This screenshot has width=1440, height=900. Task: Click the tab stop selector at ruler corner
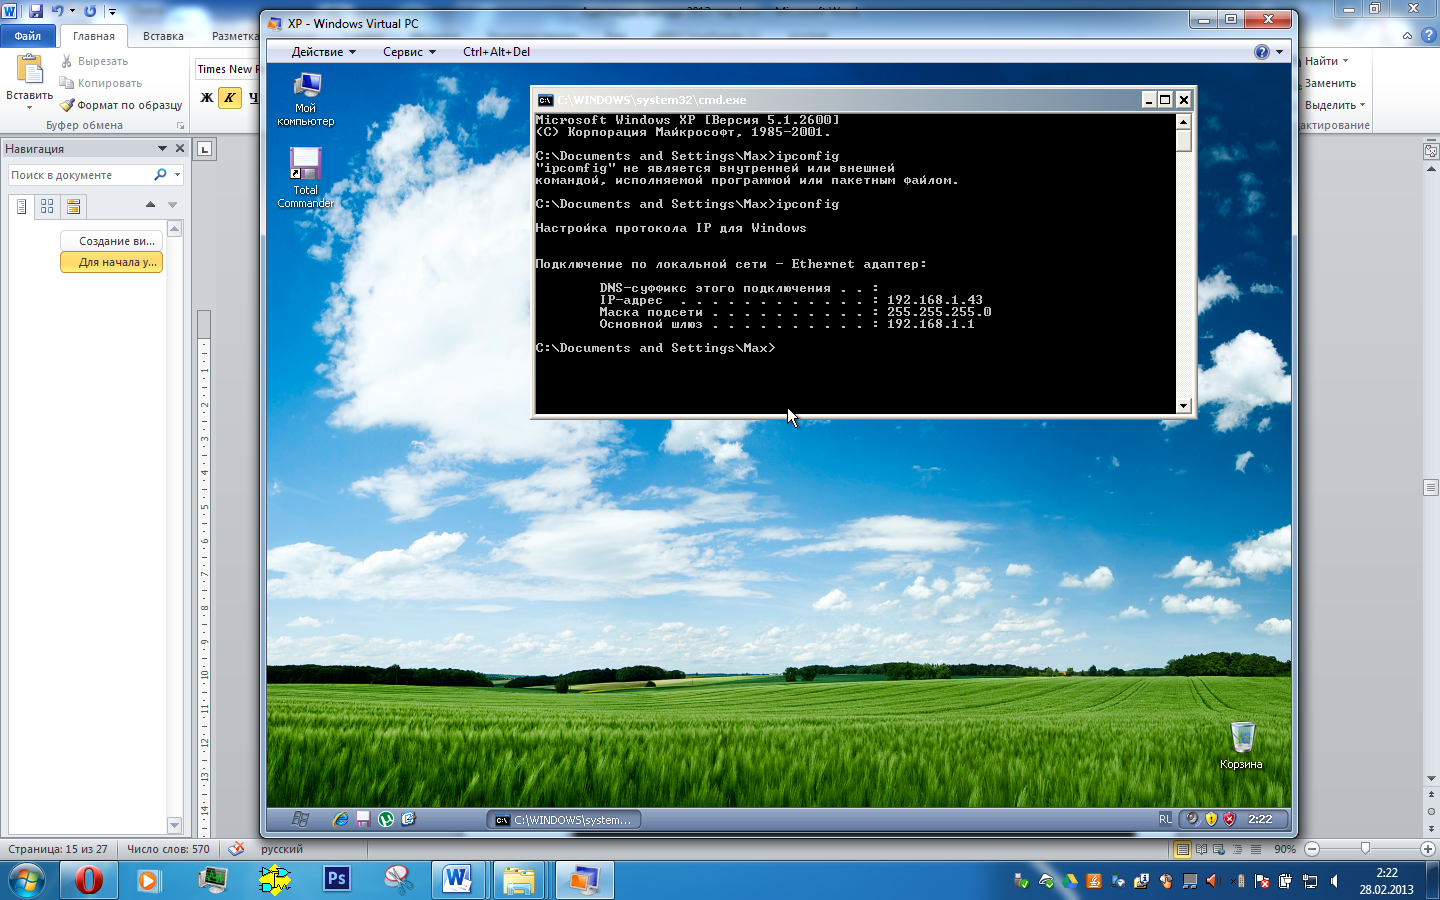pos(204,149)
